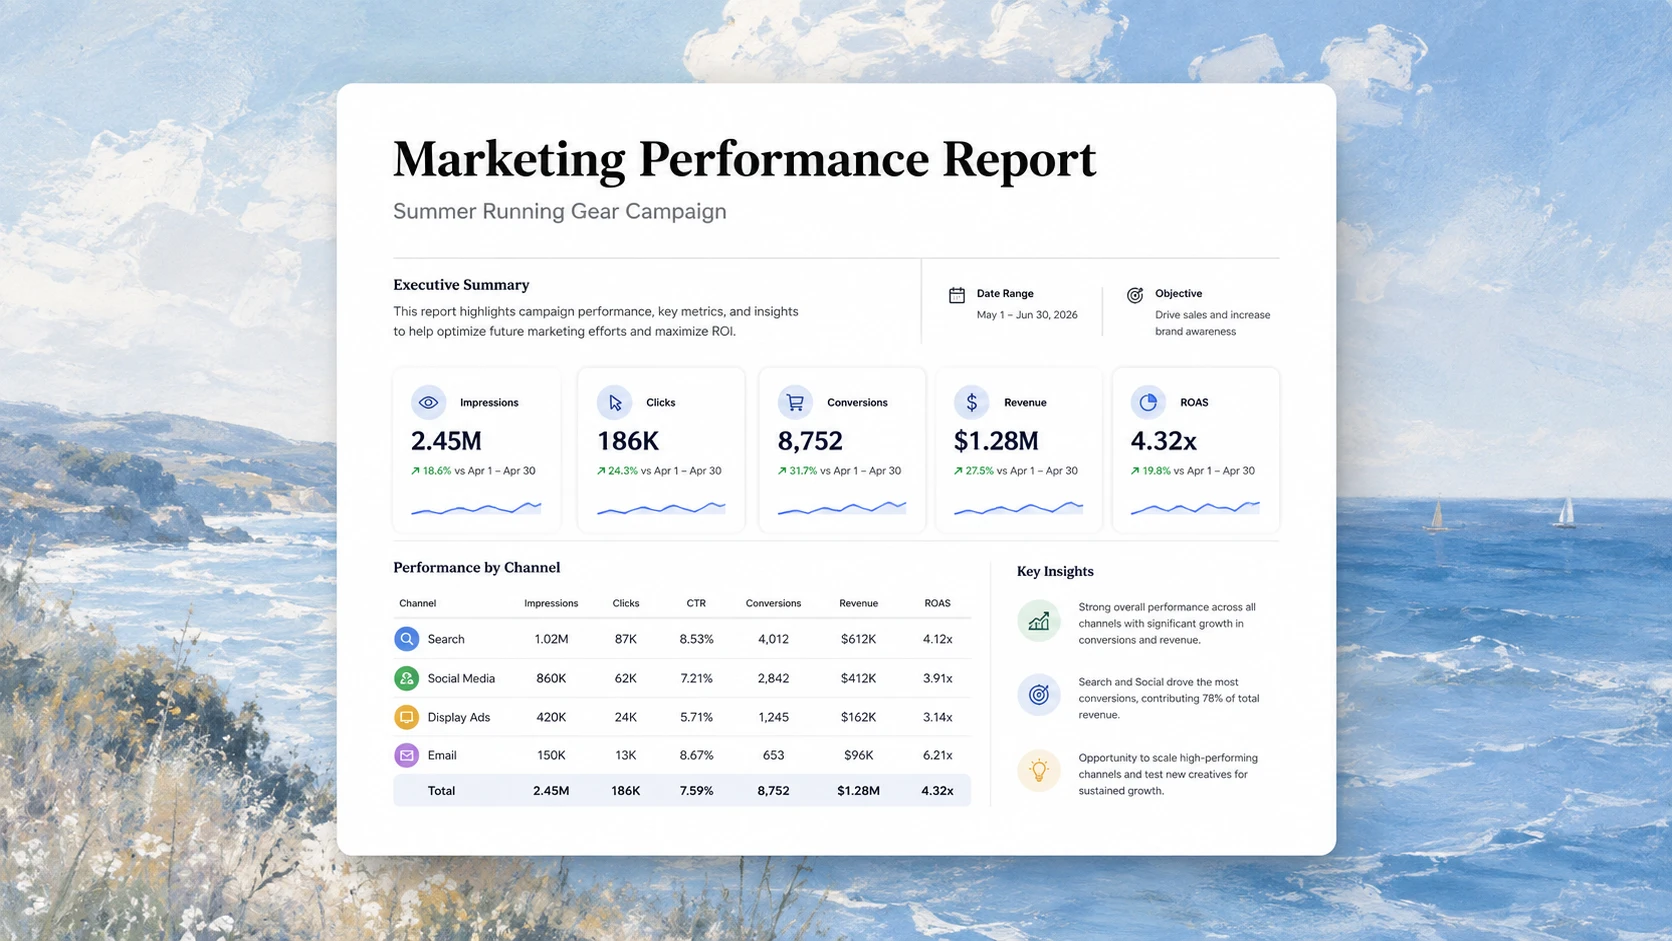Image resolution: width=1672 pixels, height=941 pixels.
Task: Click the Performance by Channel heading
Action: pyautogui.click(x=476, y=568)
